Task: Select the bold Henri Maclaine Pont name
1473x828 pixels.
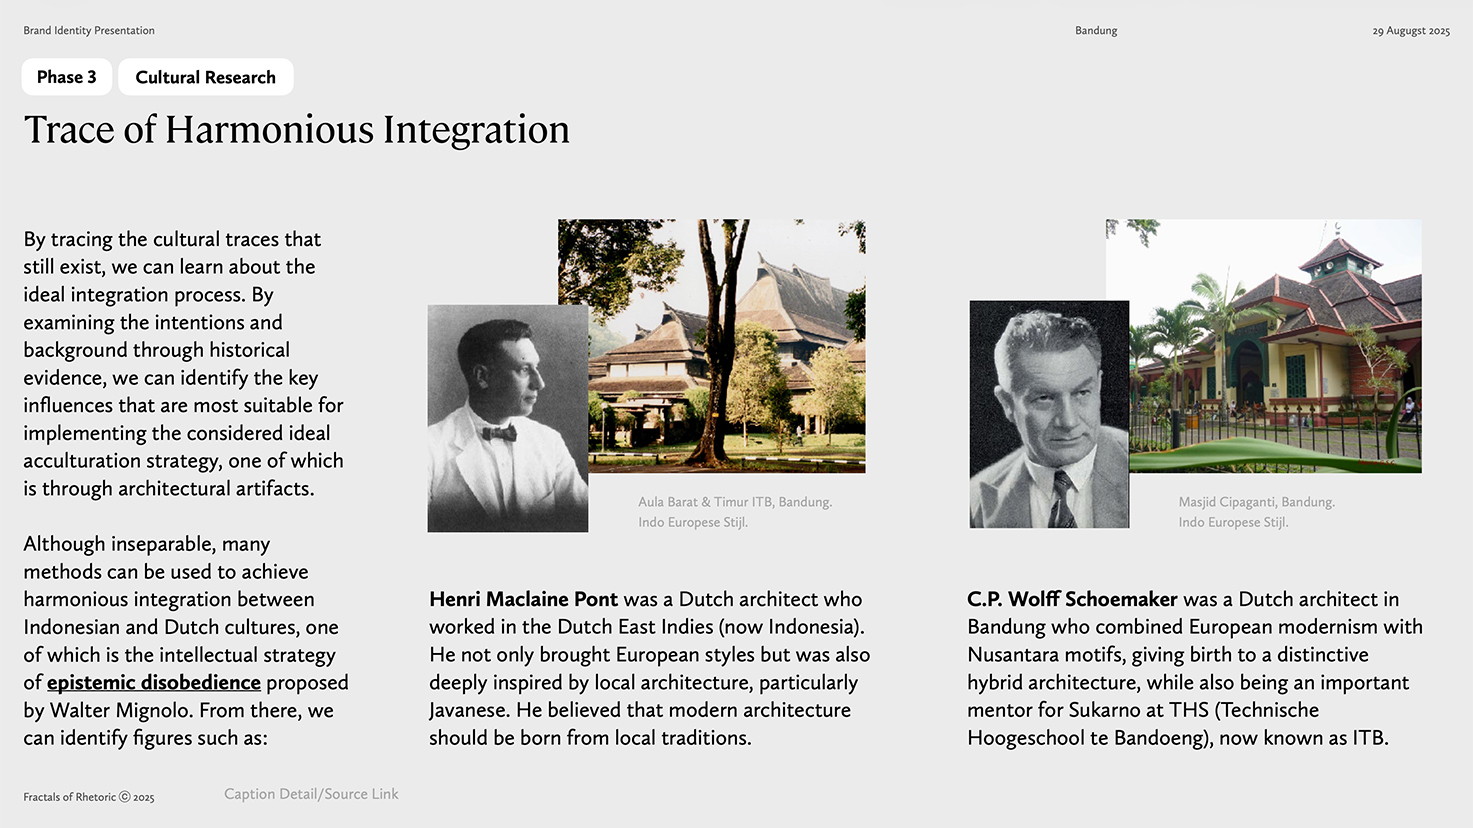Action: (523, 599)
